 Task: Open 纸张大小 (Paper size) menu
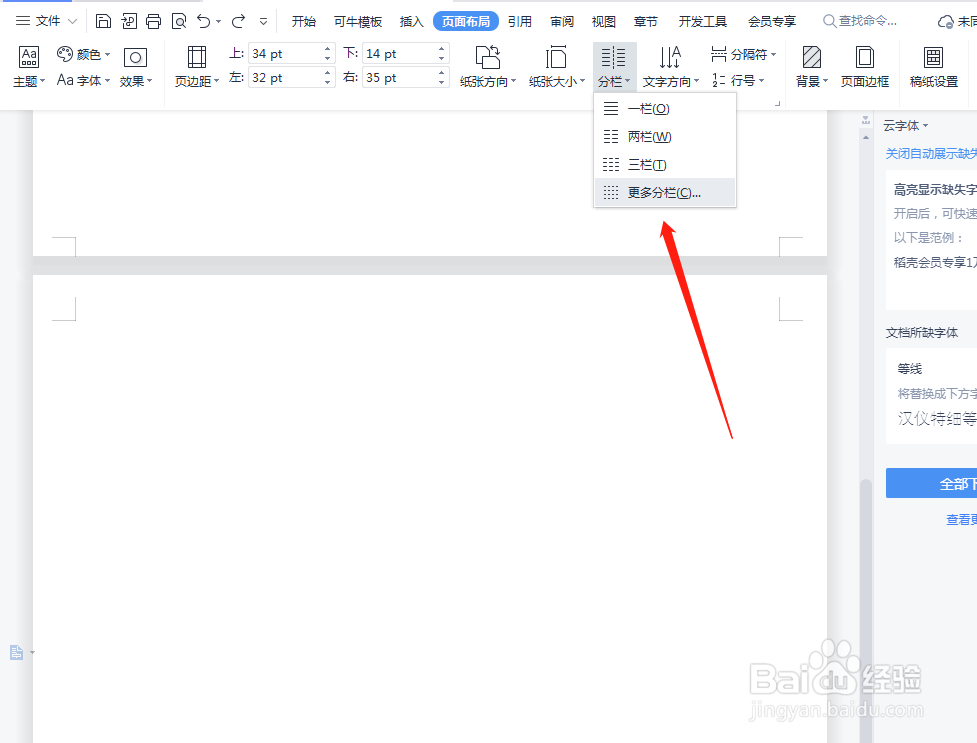pyautogui.click(x=556, y=66)
